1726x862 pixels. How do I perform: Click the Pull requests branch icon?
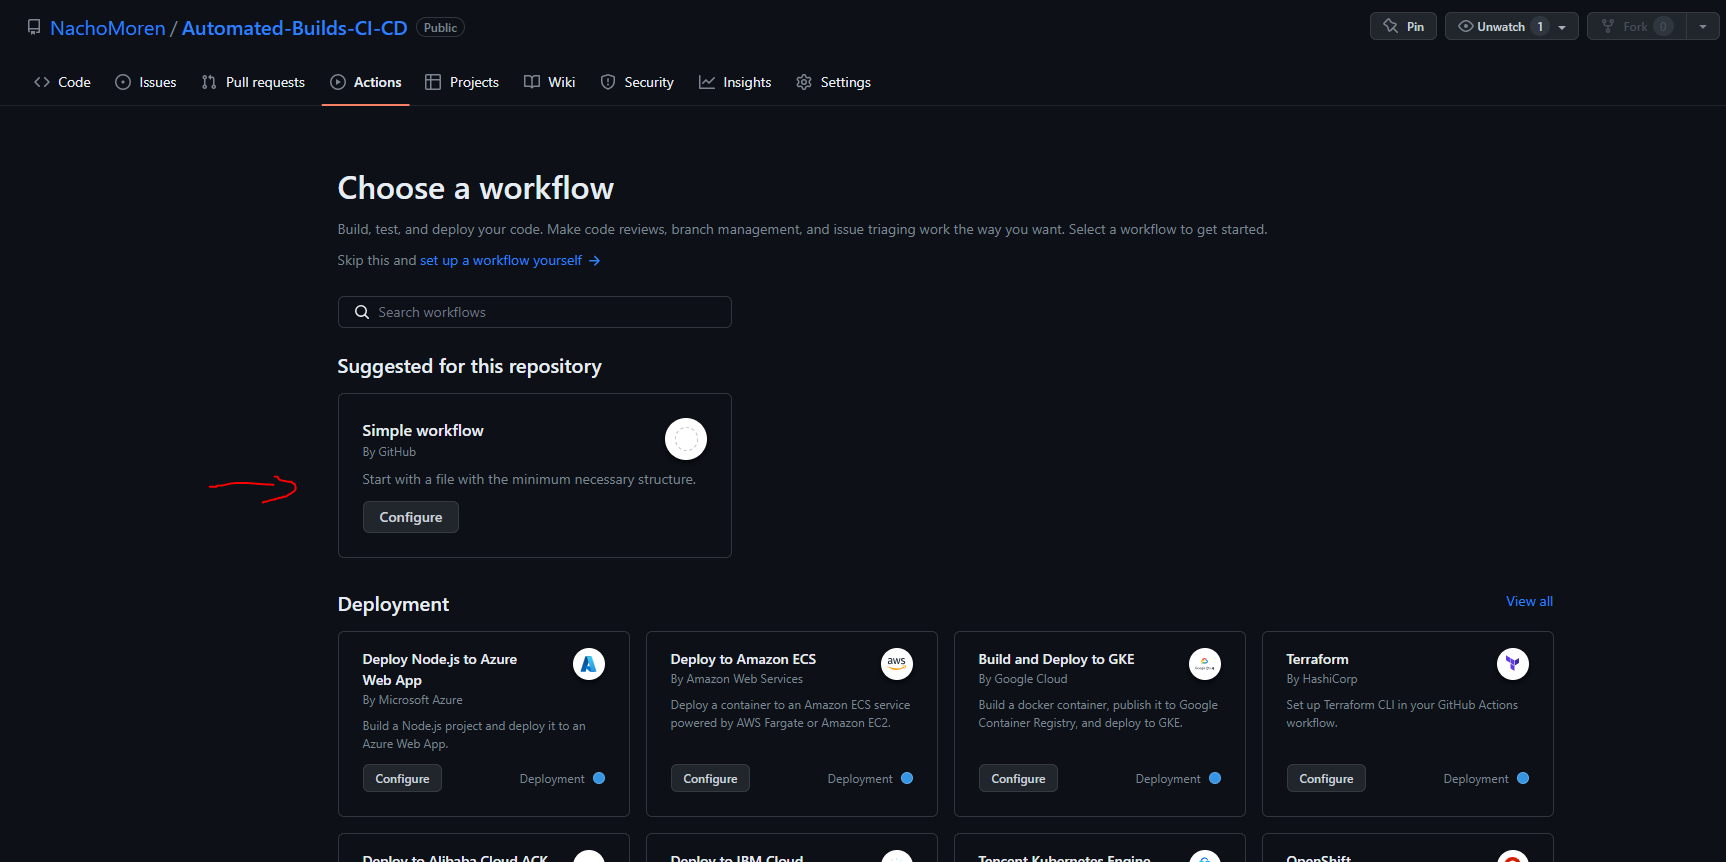tap(209, 82)
